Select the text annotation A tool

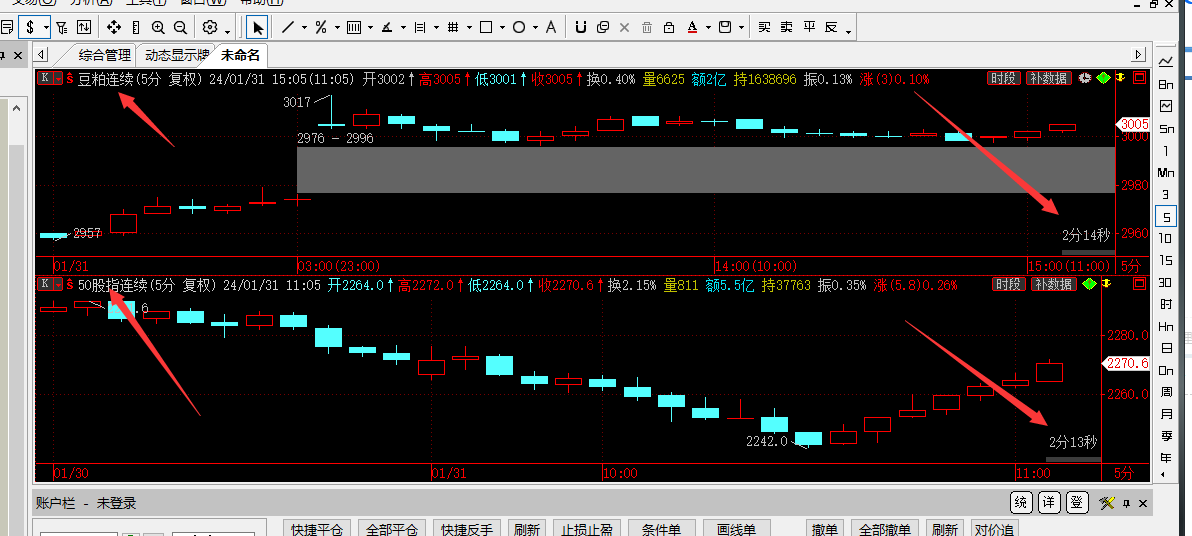pyautogui.click(x=551, y=28)
